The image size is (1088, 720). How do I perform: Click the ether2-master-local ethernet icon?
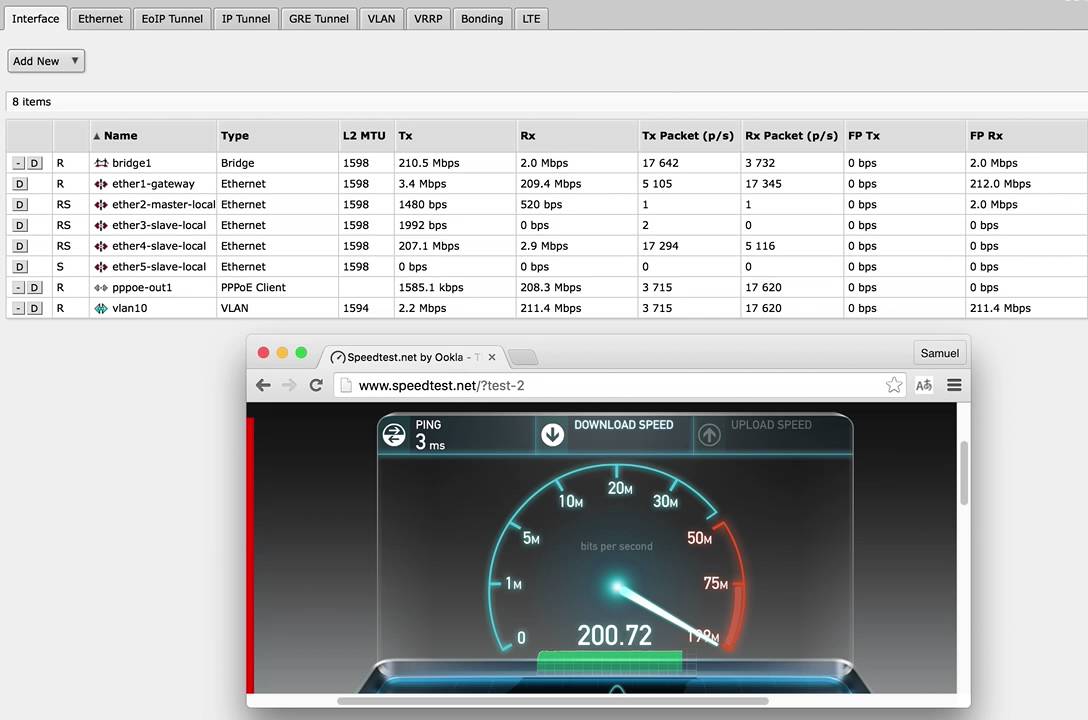(101, 205)
